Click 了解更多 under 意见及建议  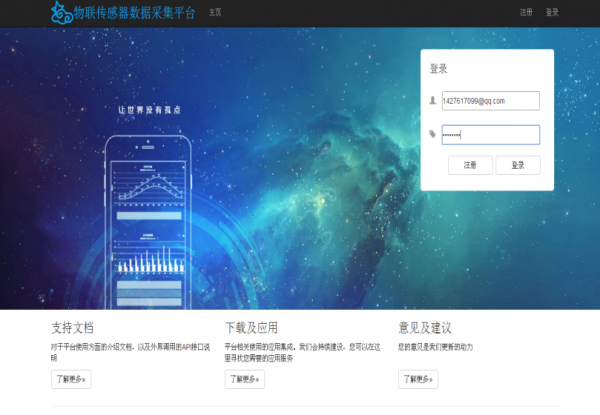click(x=418, y=379)
